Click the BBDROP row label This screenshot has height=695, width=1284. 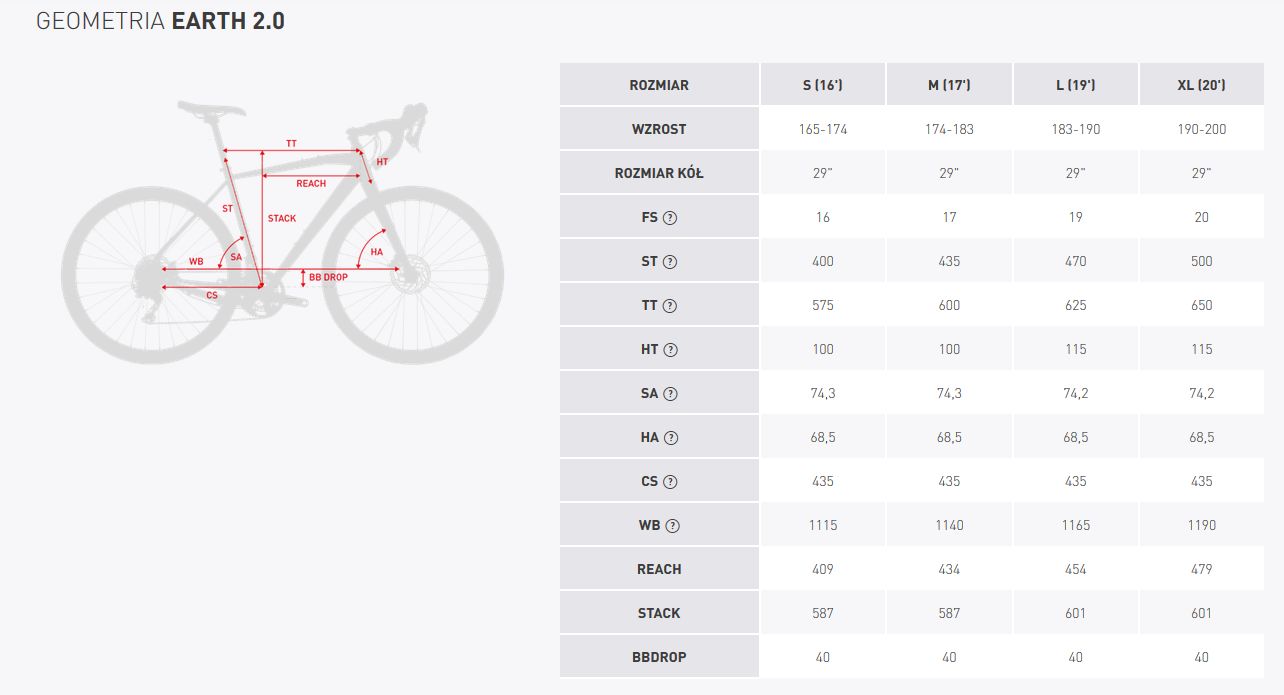pos(659,657)
